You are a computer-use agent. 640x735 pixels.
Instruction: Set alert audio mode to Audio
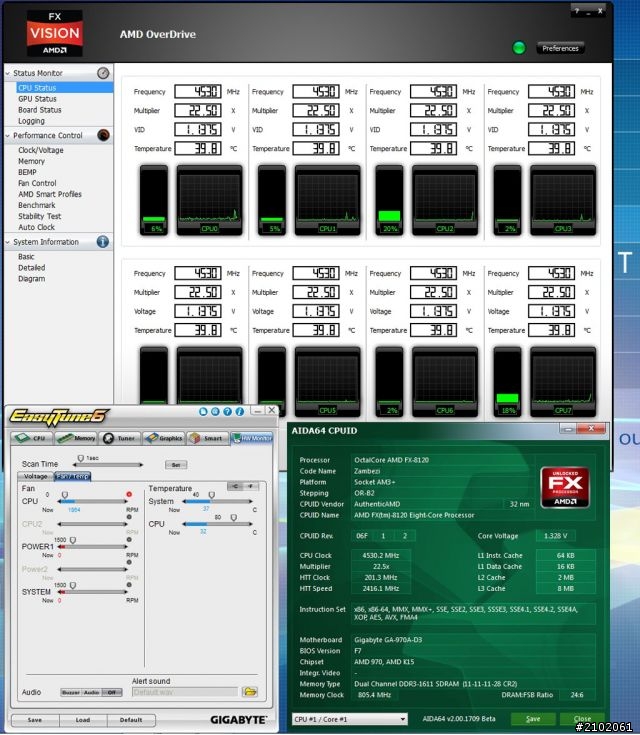91,692
